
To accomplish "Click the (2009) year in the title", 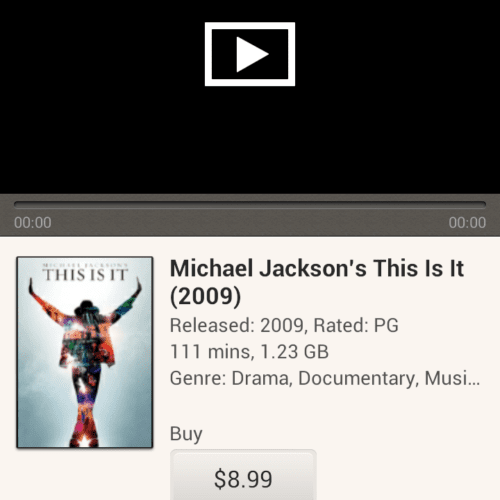I will coord(205,296).
